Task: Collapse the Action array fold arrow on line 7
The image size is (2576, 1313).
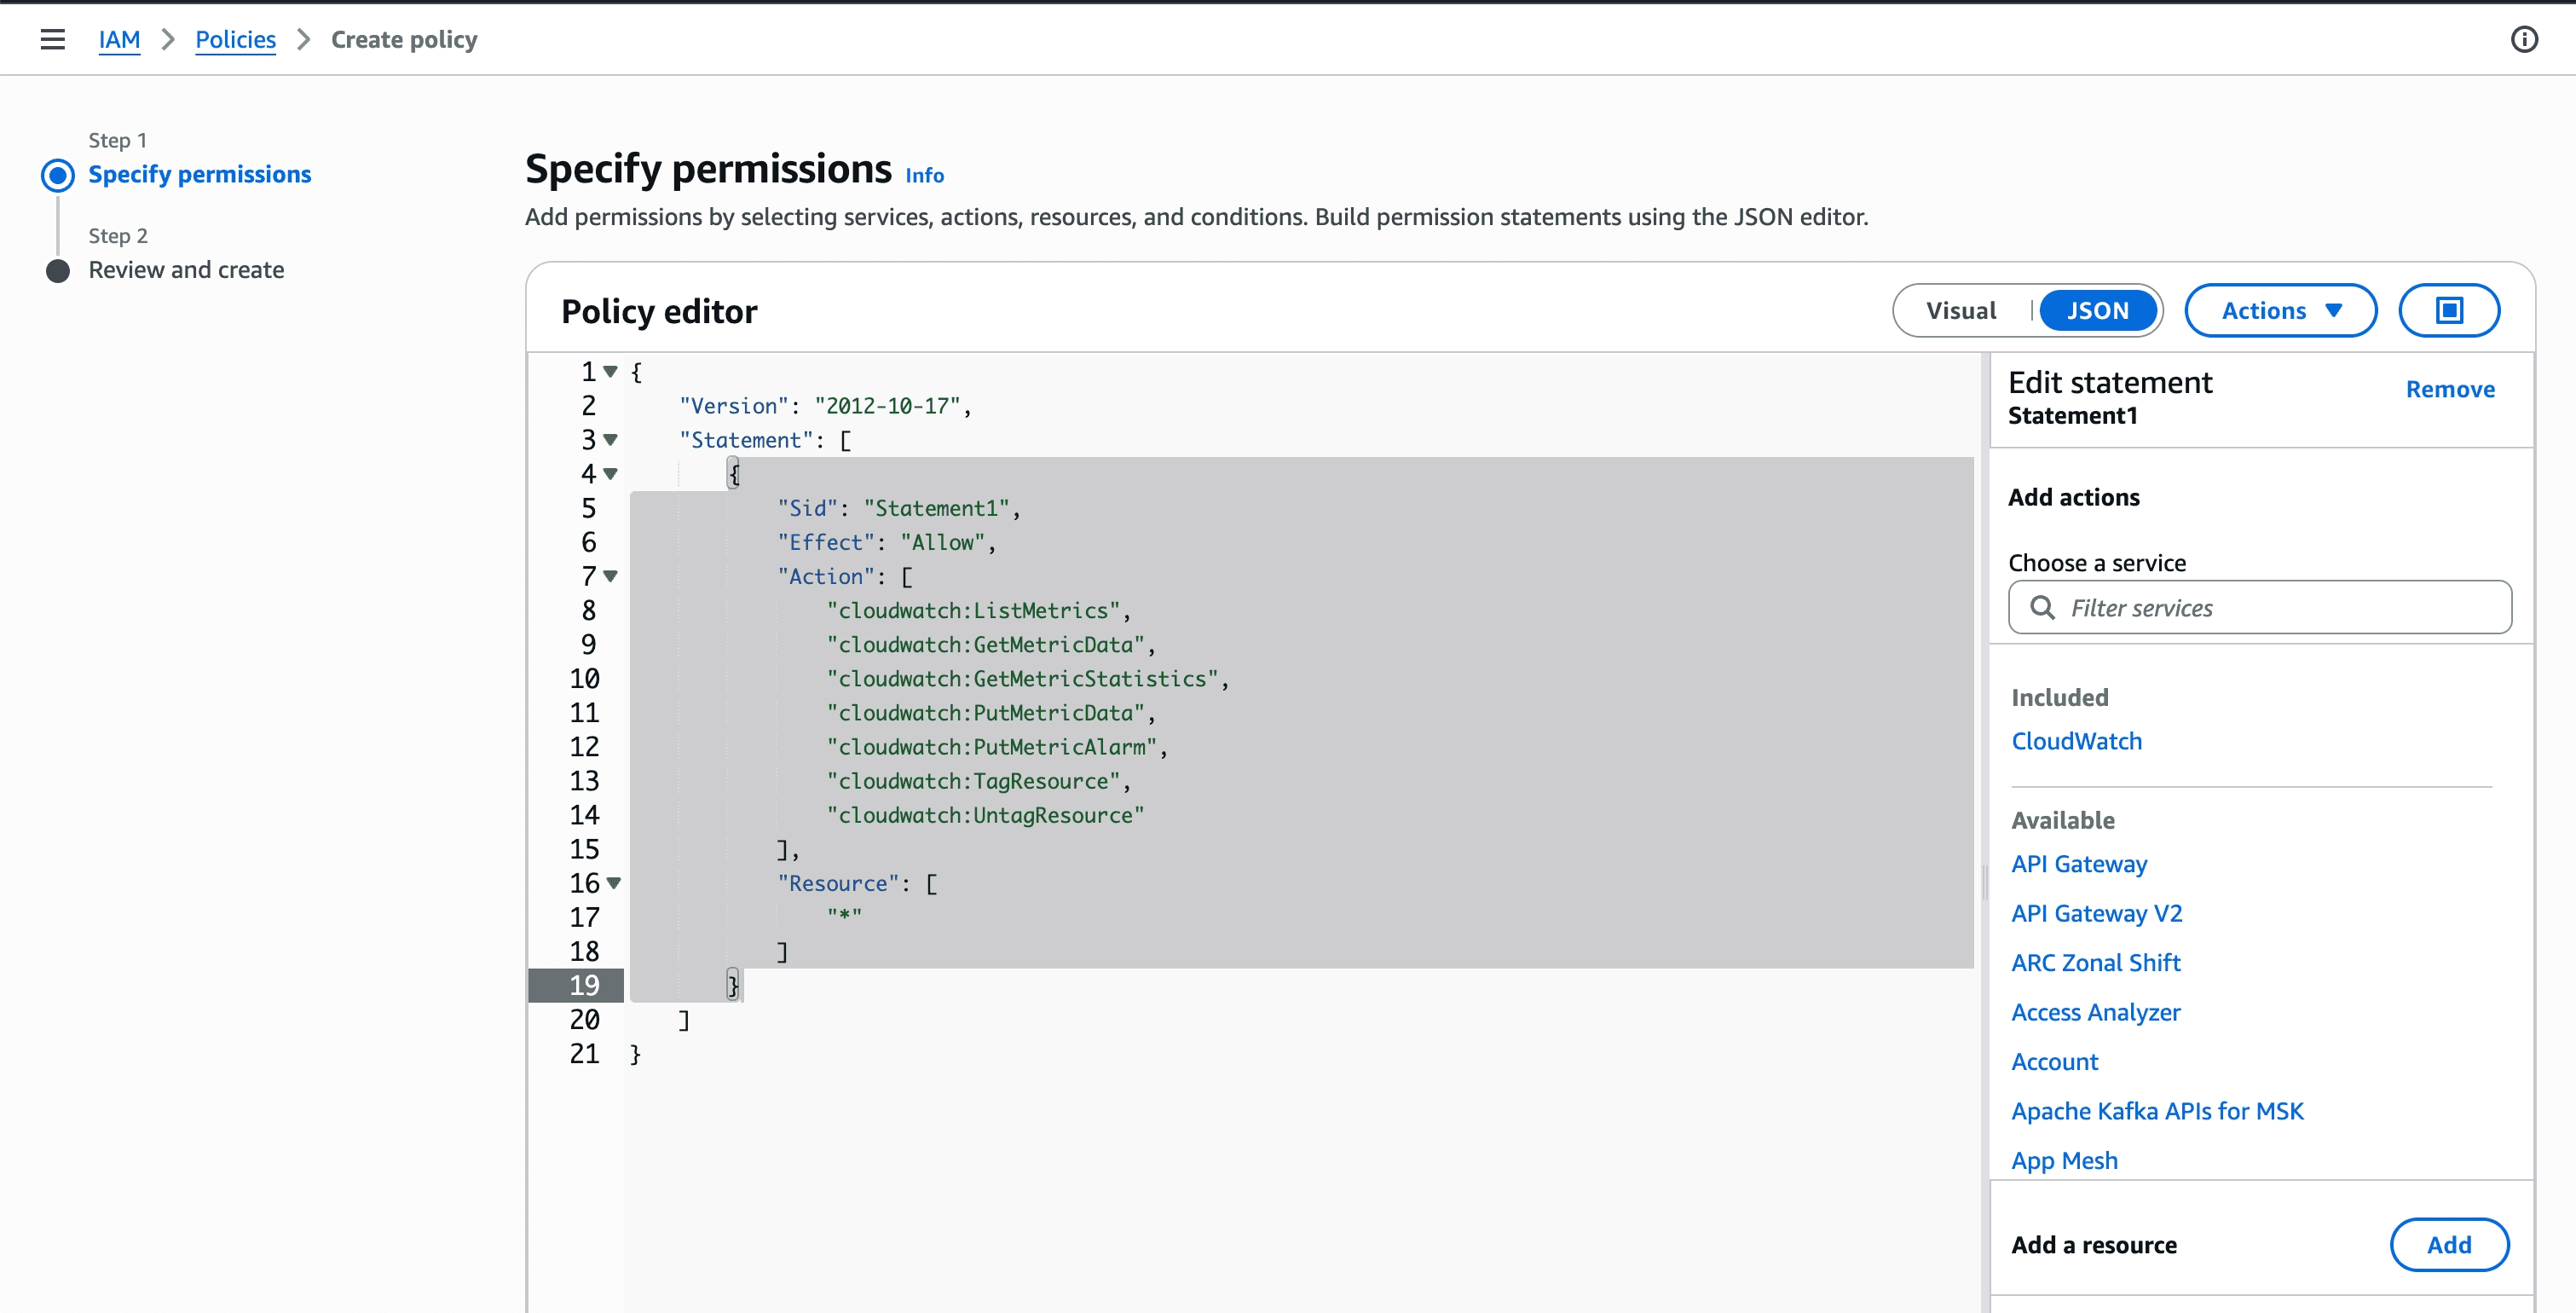Action: pos(610,575)
